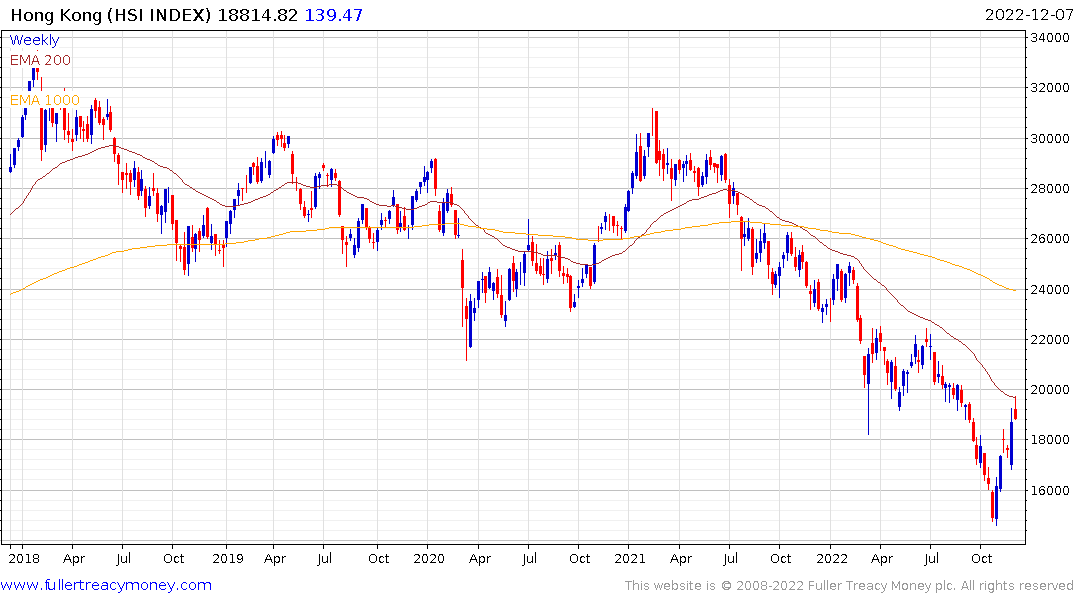Image resolution: width=1075 pixels, height=600 pixels.
Task: Click the EMA 200 legend label
Action: pyautogui.click(x=40, y=60)
